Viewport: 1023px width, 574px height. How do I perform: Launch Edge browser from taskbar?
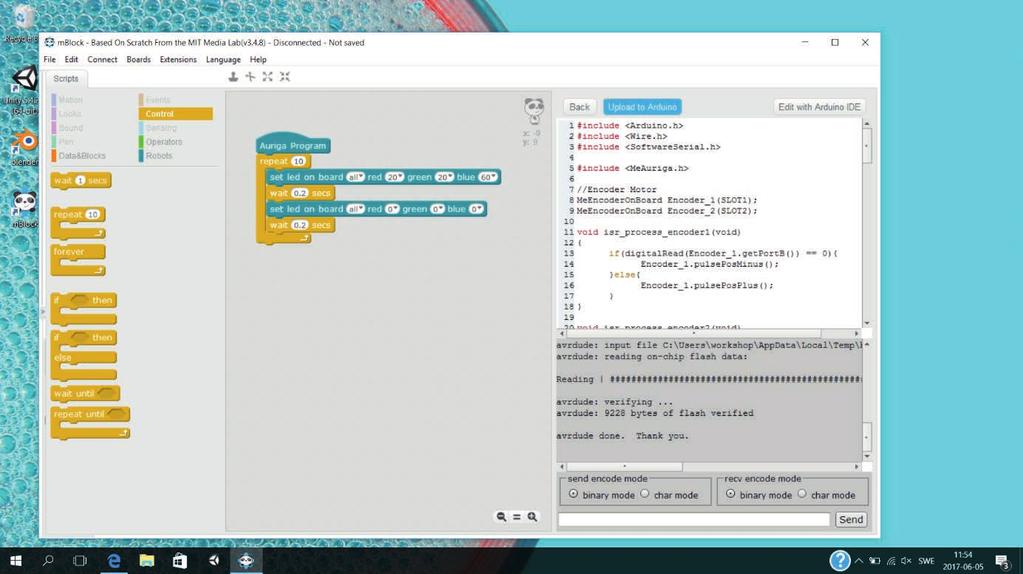[x=114, y=560]
